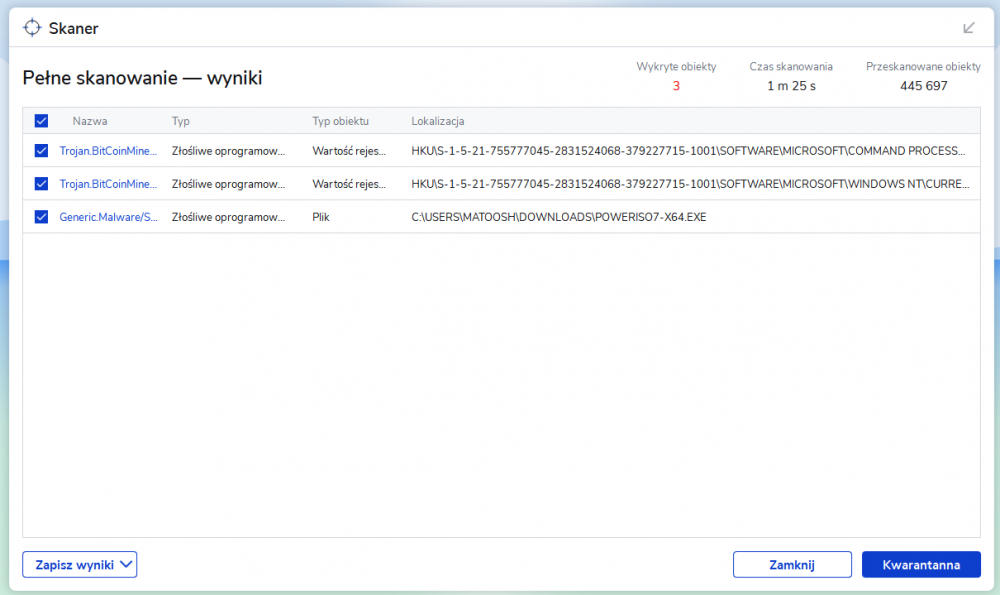Screen dimensions: 1000x595
Task: Open the second Trojan.BitCoinMiner threat link
Action: pyautogui.click(x=108, y=184)
